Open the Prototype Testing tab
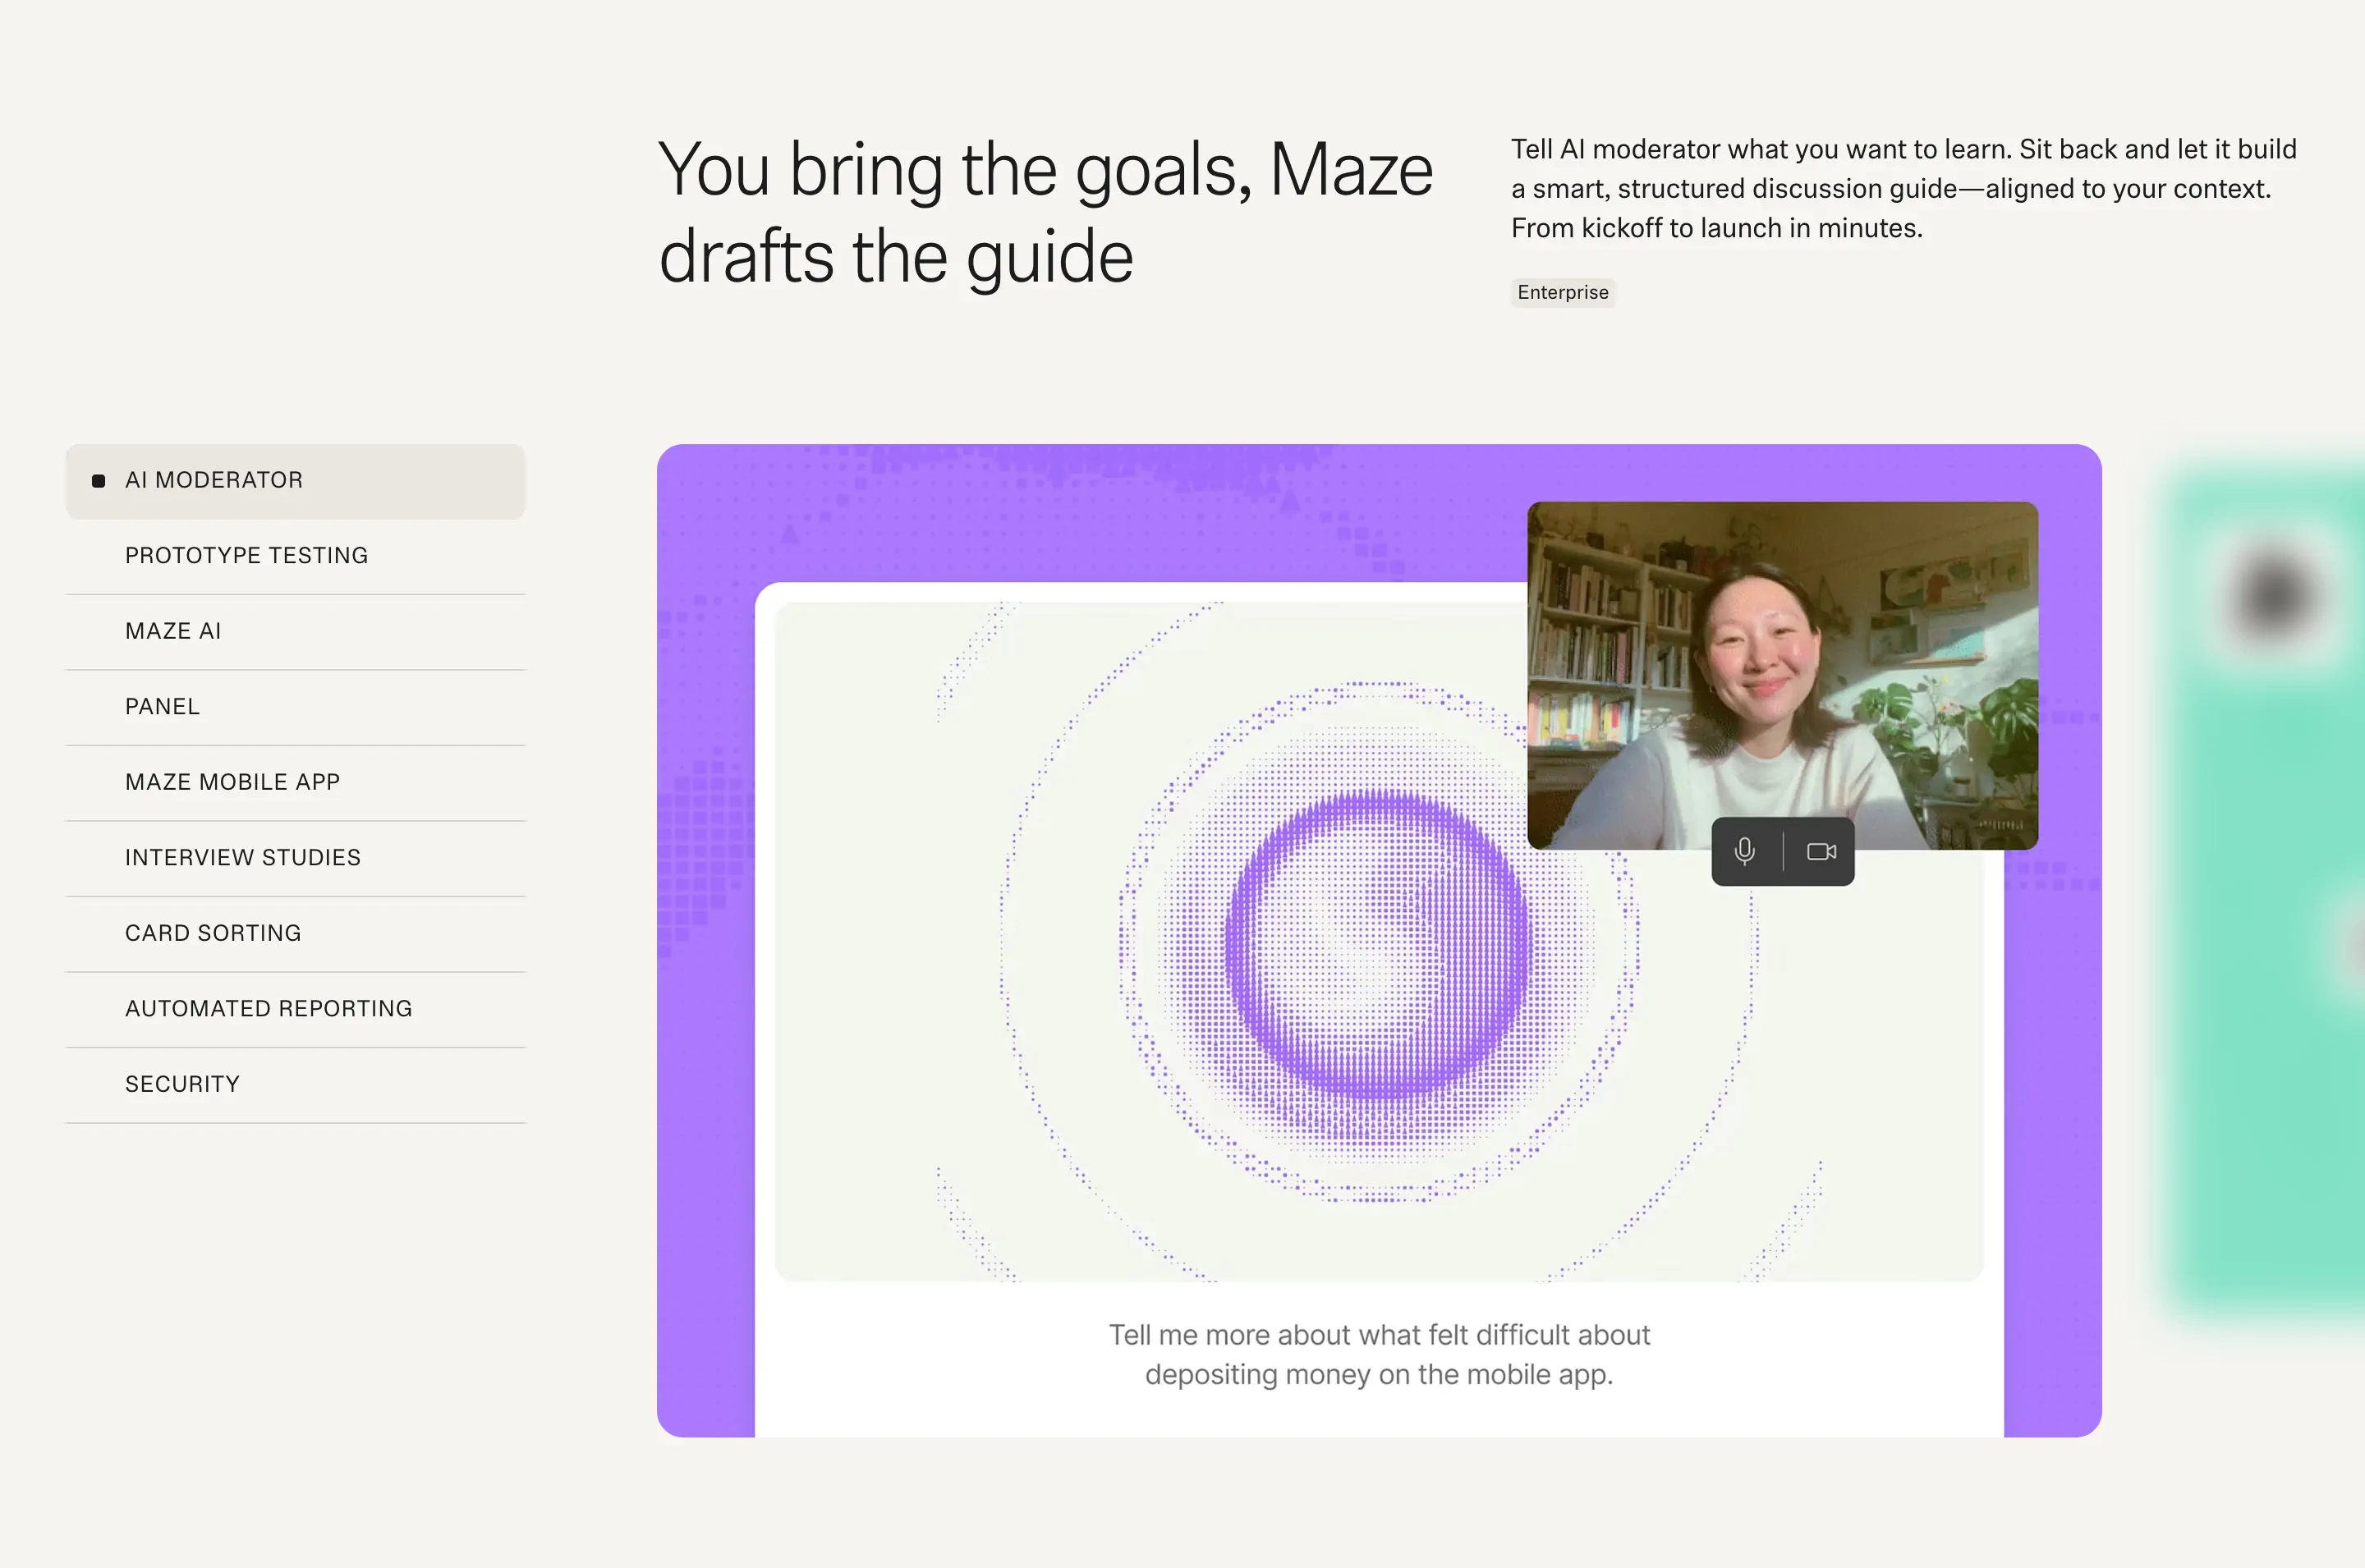The image size is (2365, 1568). (295, 556)
